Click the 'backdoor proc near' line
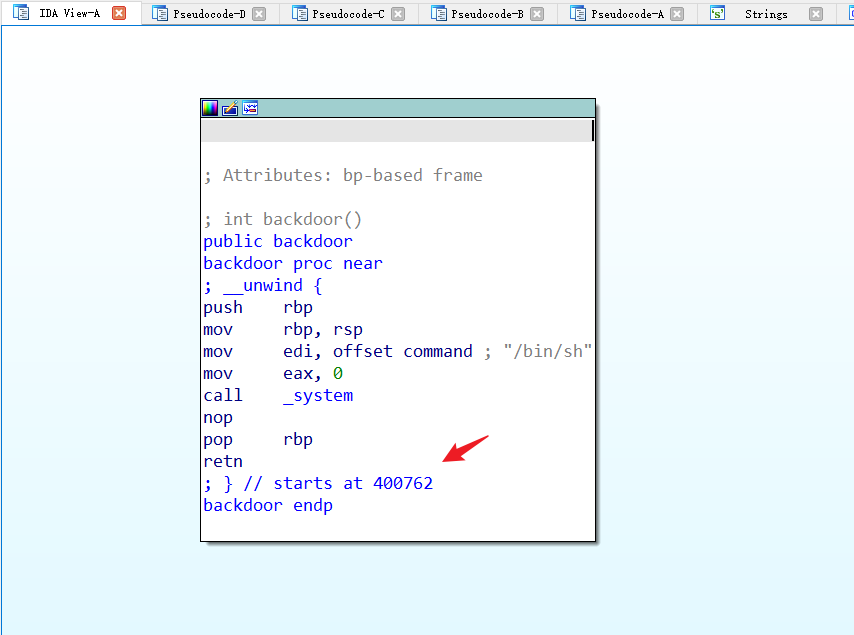This screenshot has height=635, width=854. pyautogui.click(x=292, y=263)
